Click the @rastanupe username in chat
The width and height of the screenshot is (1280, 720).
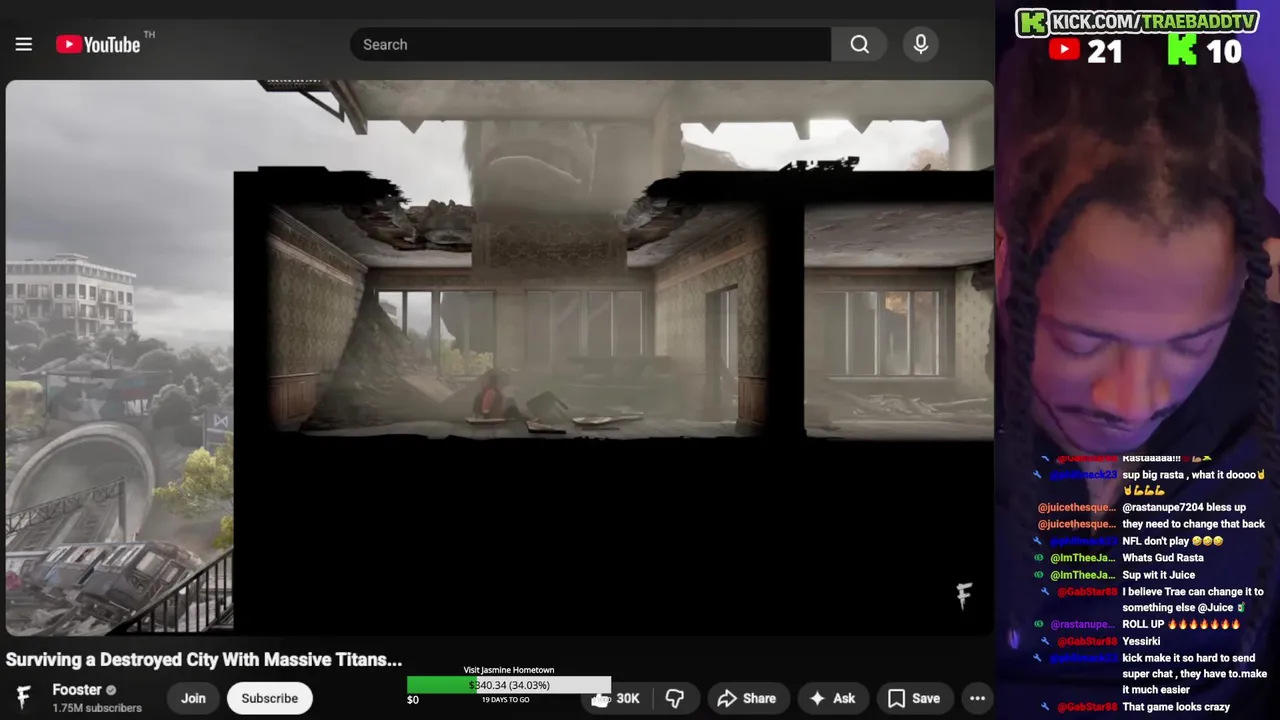pyautogui.click(x=1082, y=624)
